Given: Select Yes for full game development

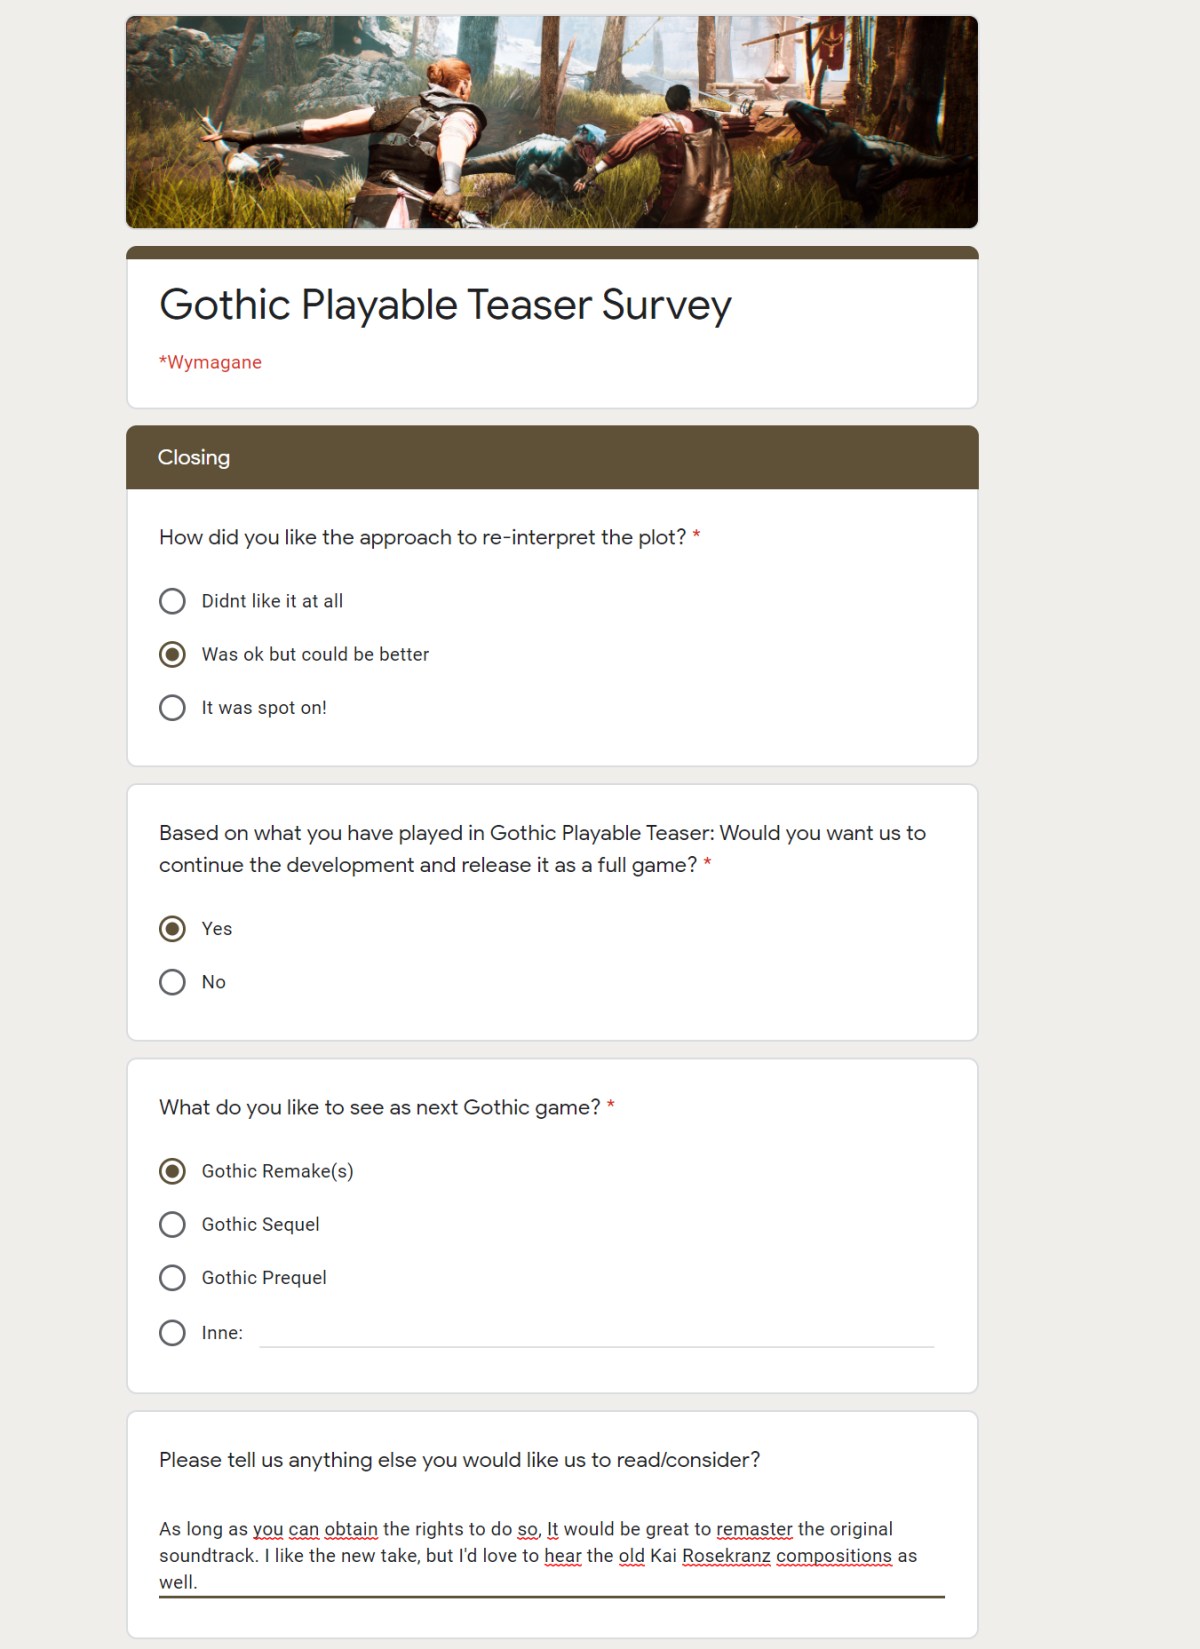Looking at the screenshot, I should 172,929.
